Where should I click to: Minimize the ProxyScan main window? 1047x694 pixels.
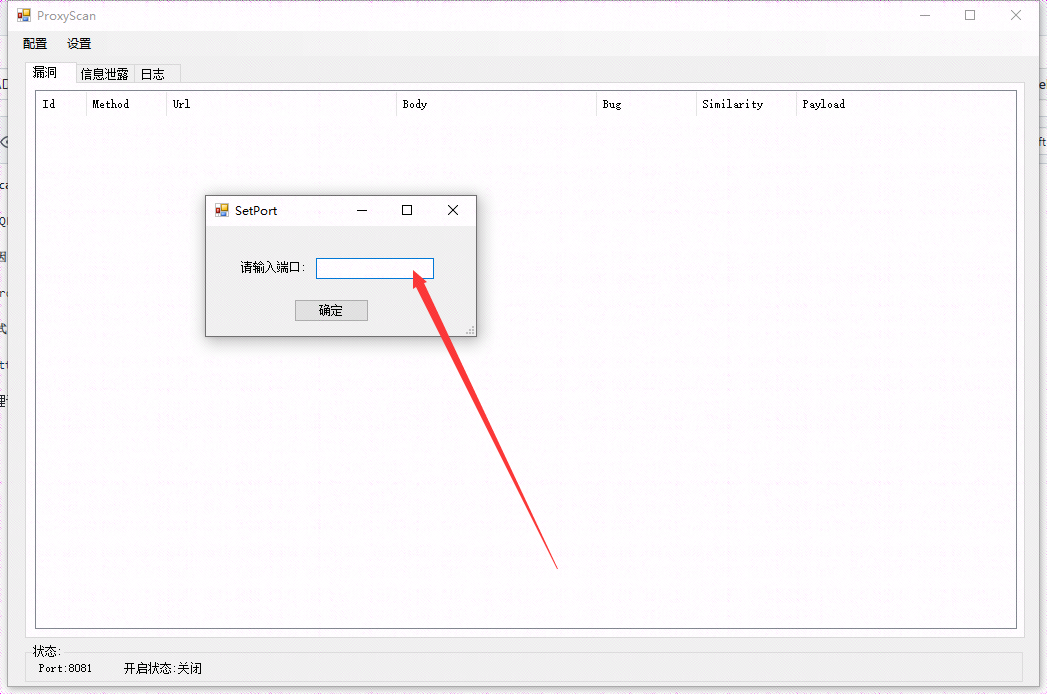[x=925, y=15]
